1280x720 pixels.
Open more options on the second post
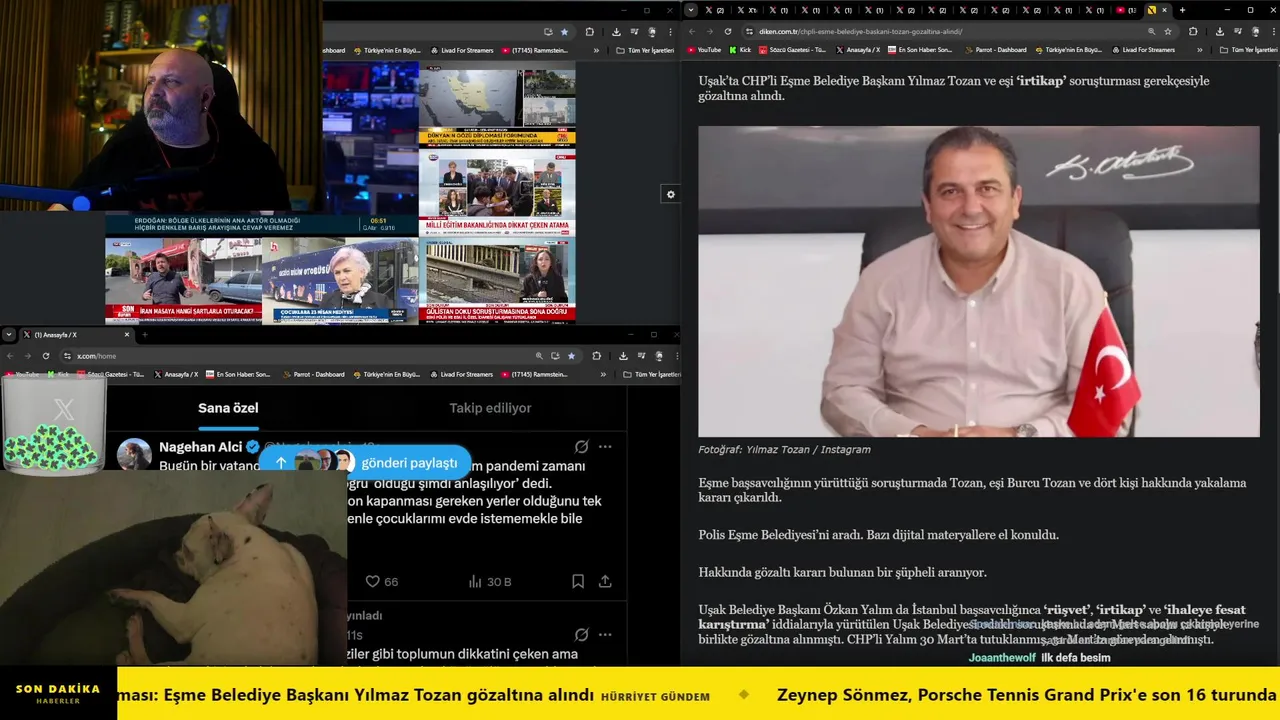[605, 635]
